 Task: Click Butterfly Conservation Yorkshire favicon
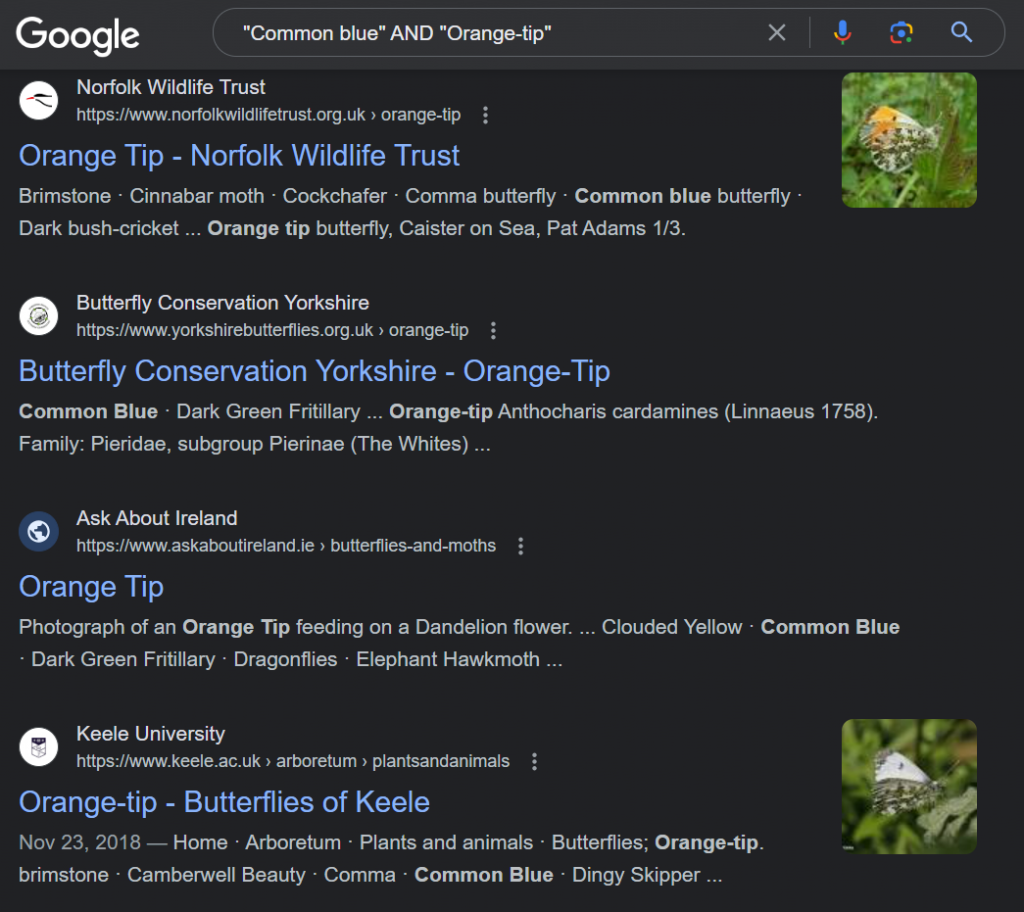point(39,316)
